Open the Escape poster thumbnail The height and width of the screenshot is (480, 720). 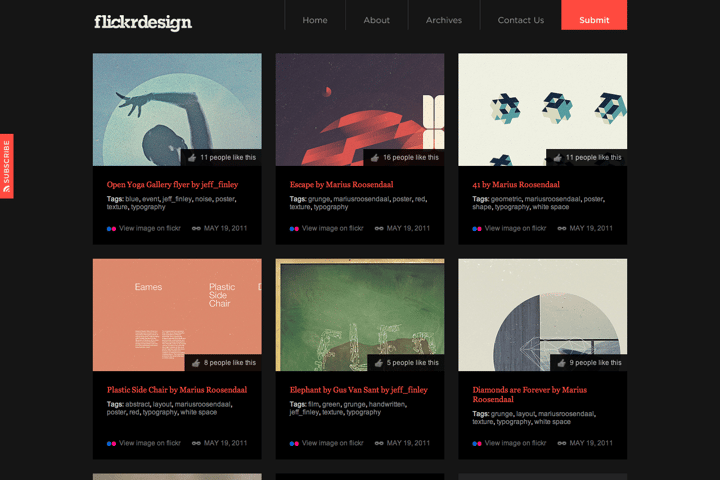(360, 109)
